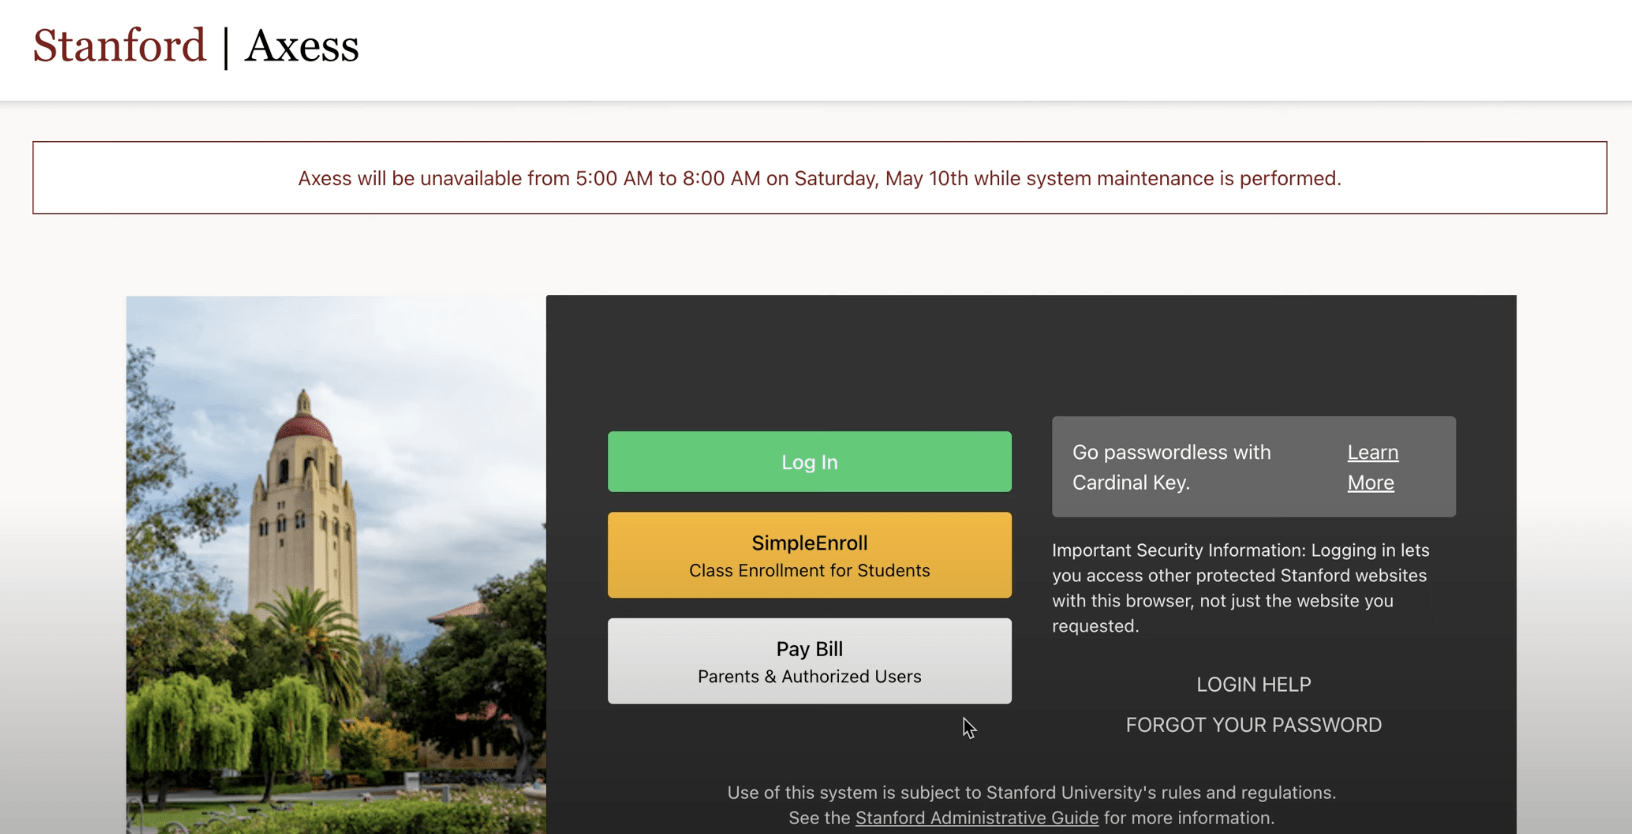This screenshot has width=1632, height=834.
Task: Click the Axess title in the header
Action: (302, 46)
